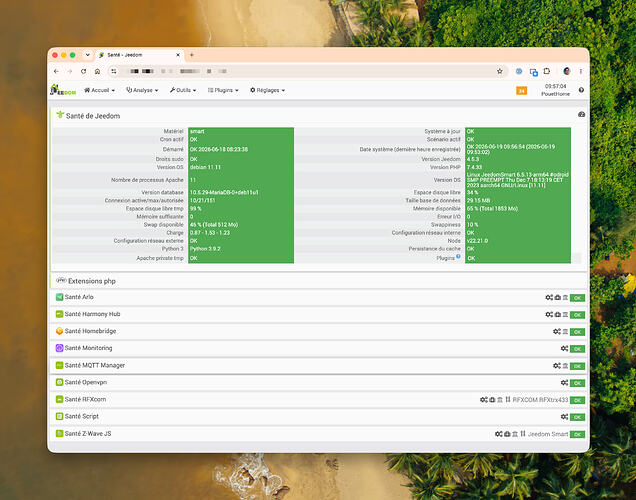Click the daemon building icon for Santé Harmony Hub
The height and width of the screenshot is (500, 636).
tap(565, 315)
